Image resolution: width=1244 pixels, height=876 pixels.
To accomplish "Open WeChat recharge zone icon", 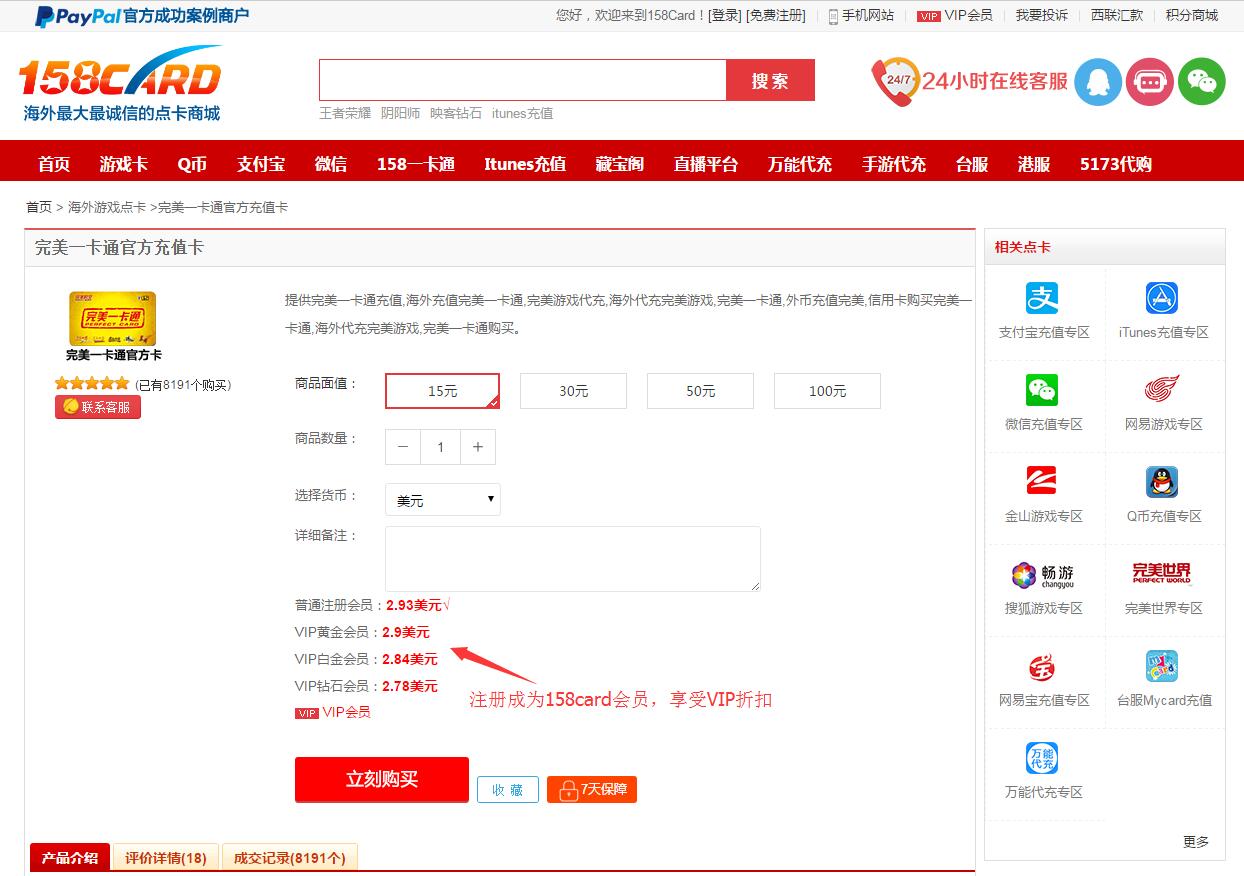I will pos(1042,390).
